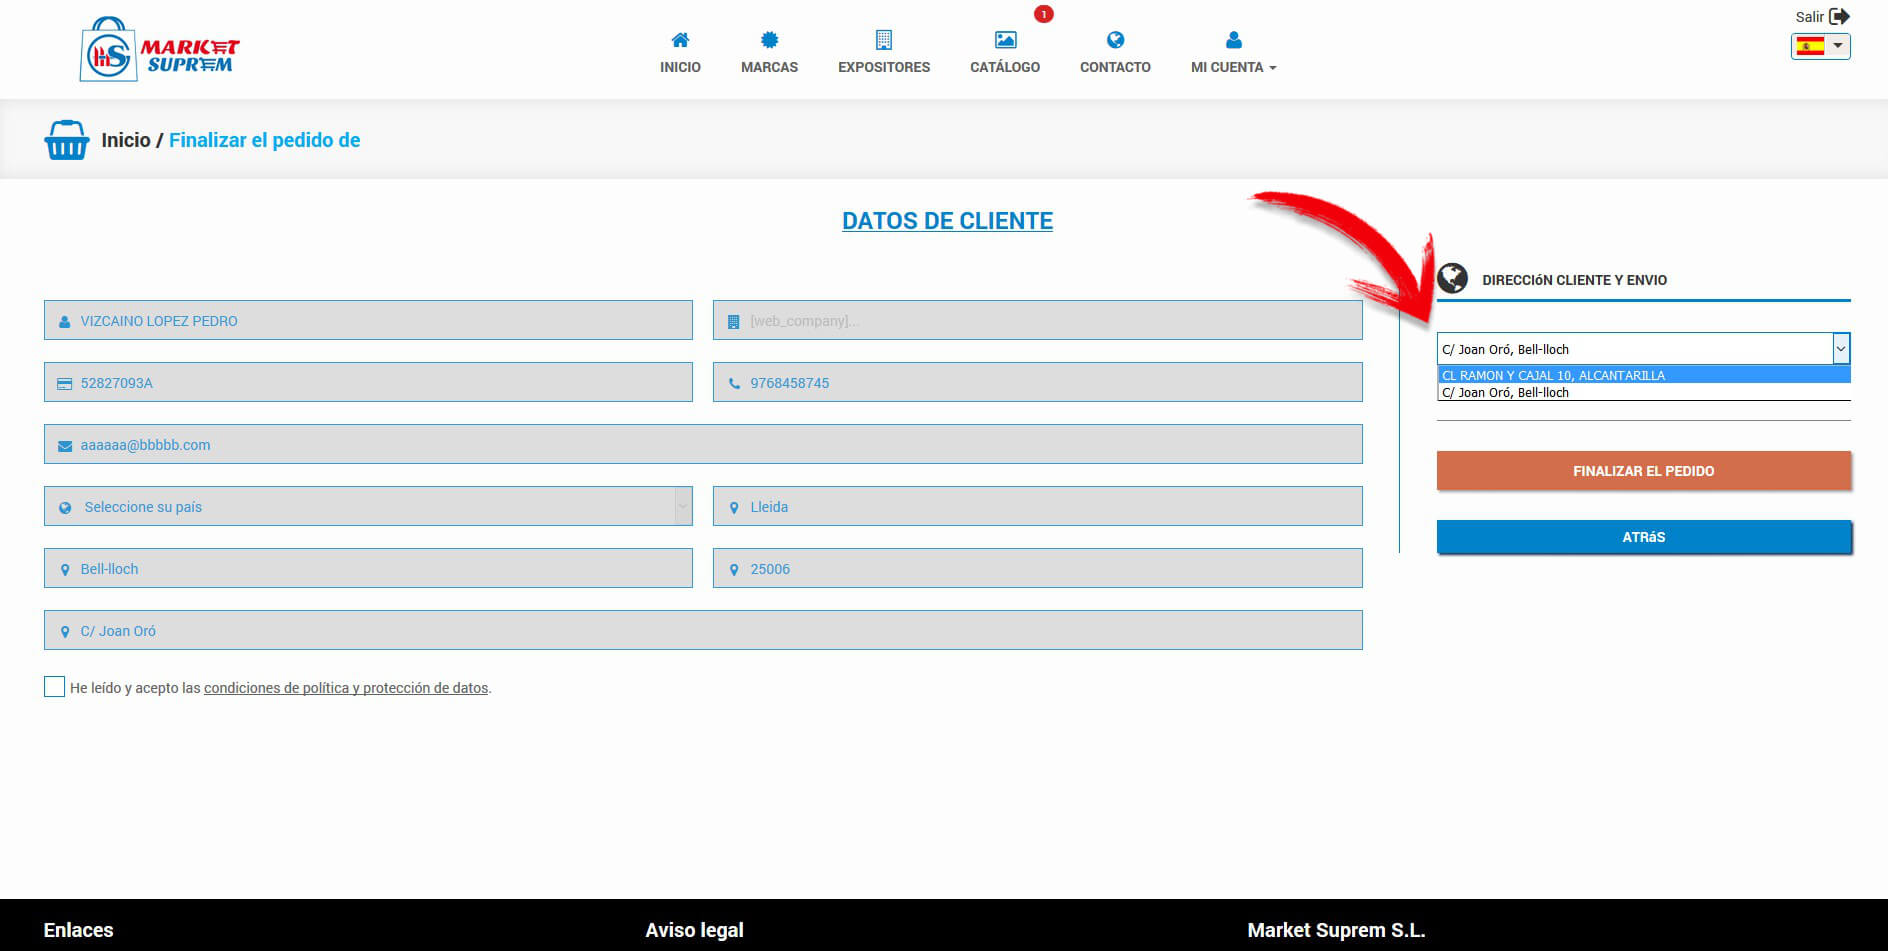Screen dimensions: 1888x951
Task: Open the Spanish flag language selector
Action: [1820, 46]
